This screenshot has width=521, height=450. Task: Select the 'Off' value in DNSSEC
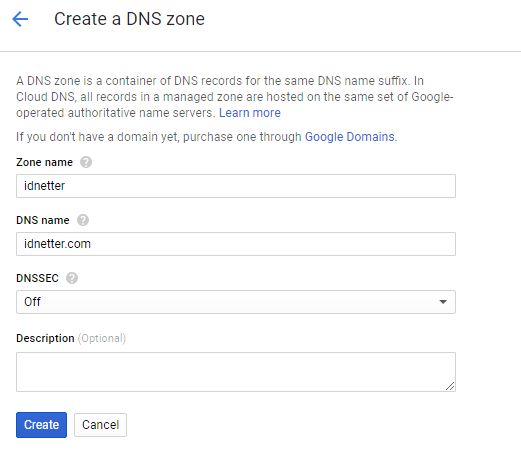[32, 302]
